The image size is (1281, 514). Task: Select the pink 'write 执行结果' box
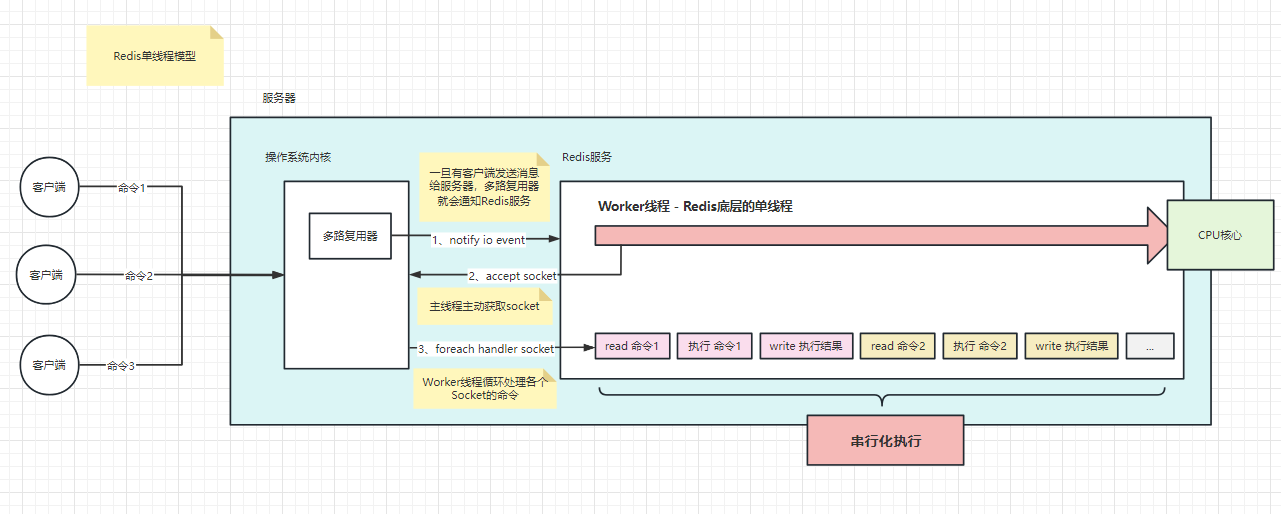[x=806, y=346]
